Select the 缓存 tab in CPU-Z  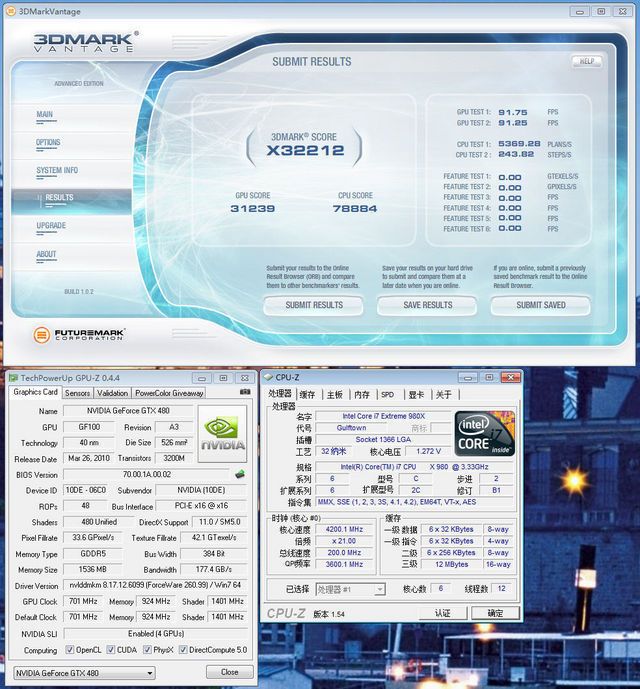pyautogui.click(x=307, y=395)
